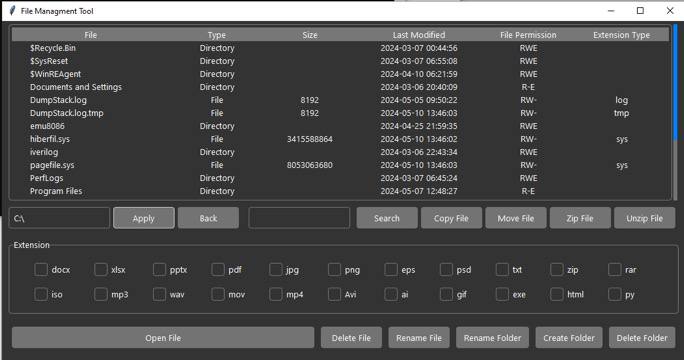Click the Zip File button
This screenshot has width=684, height=360.
point(580,218)
